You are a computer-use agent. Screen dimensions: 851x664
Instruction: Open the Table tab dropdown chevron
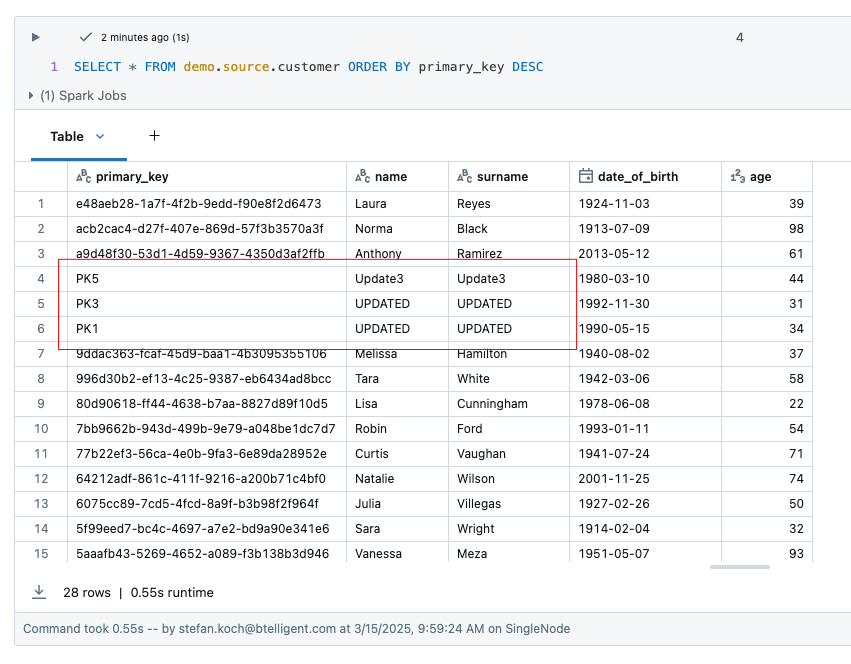click(x=100, y=136)
